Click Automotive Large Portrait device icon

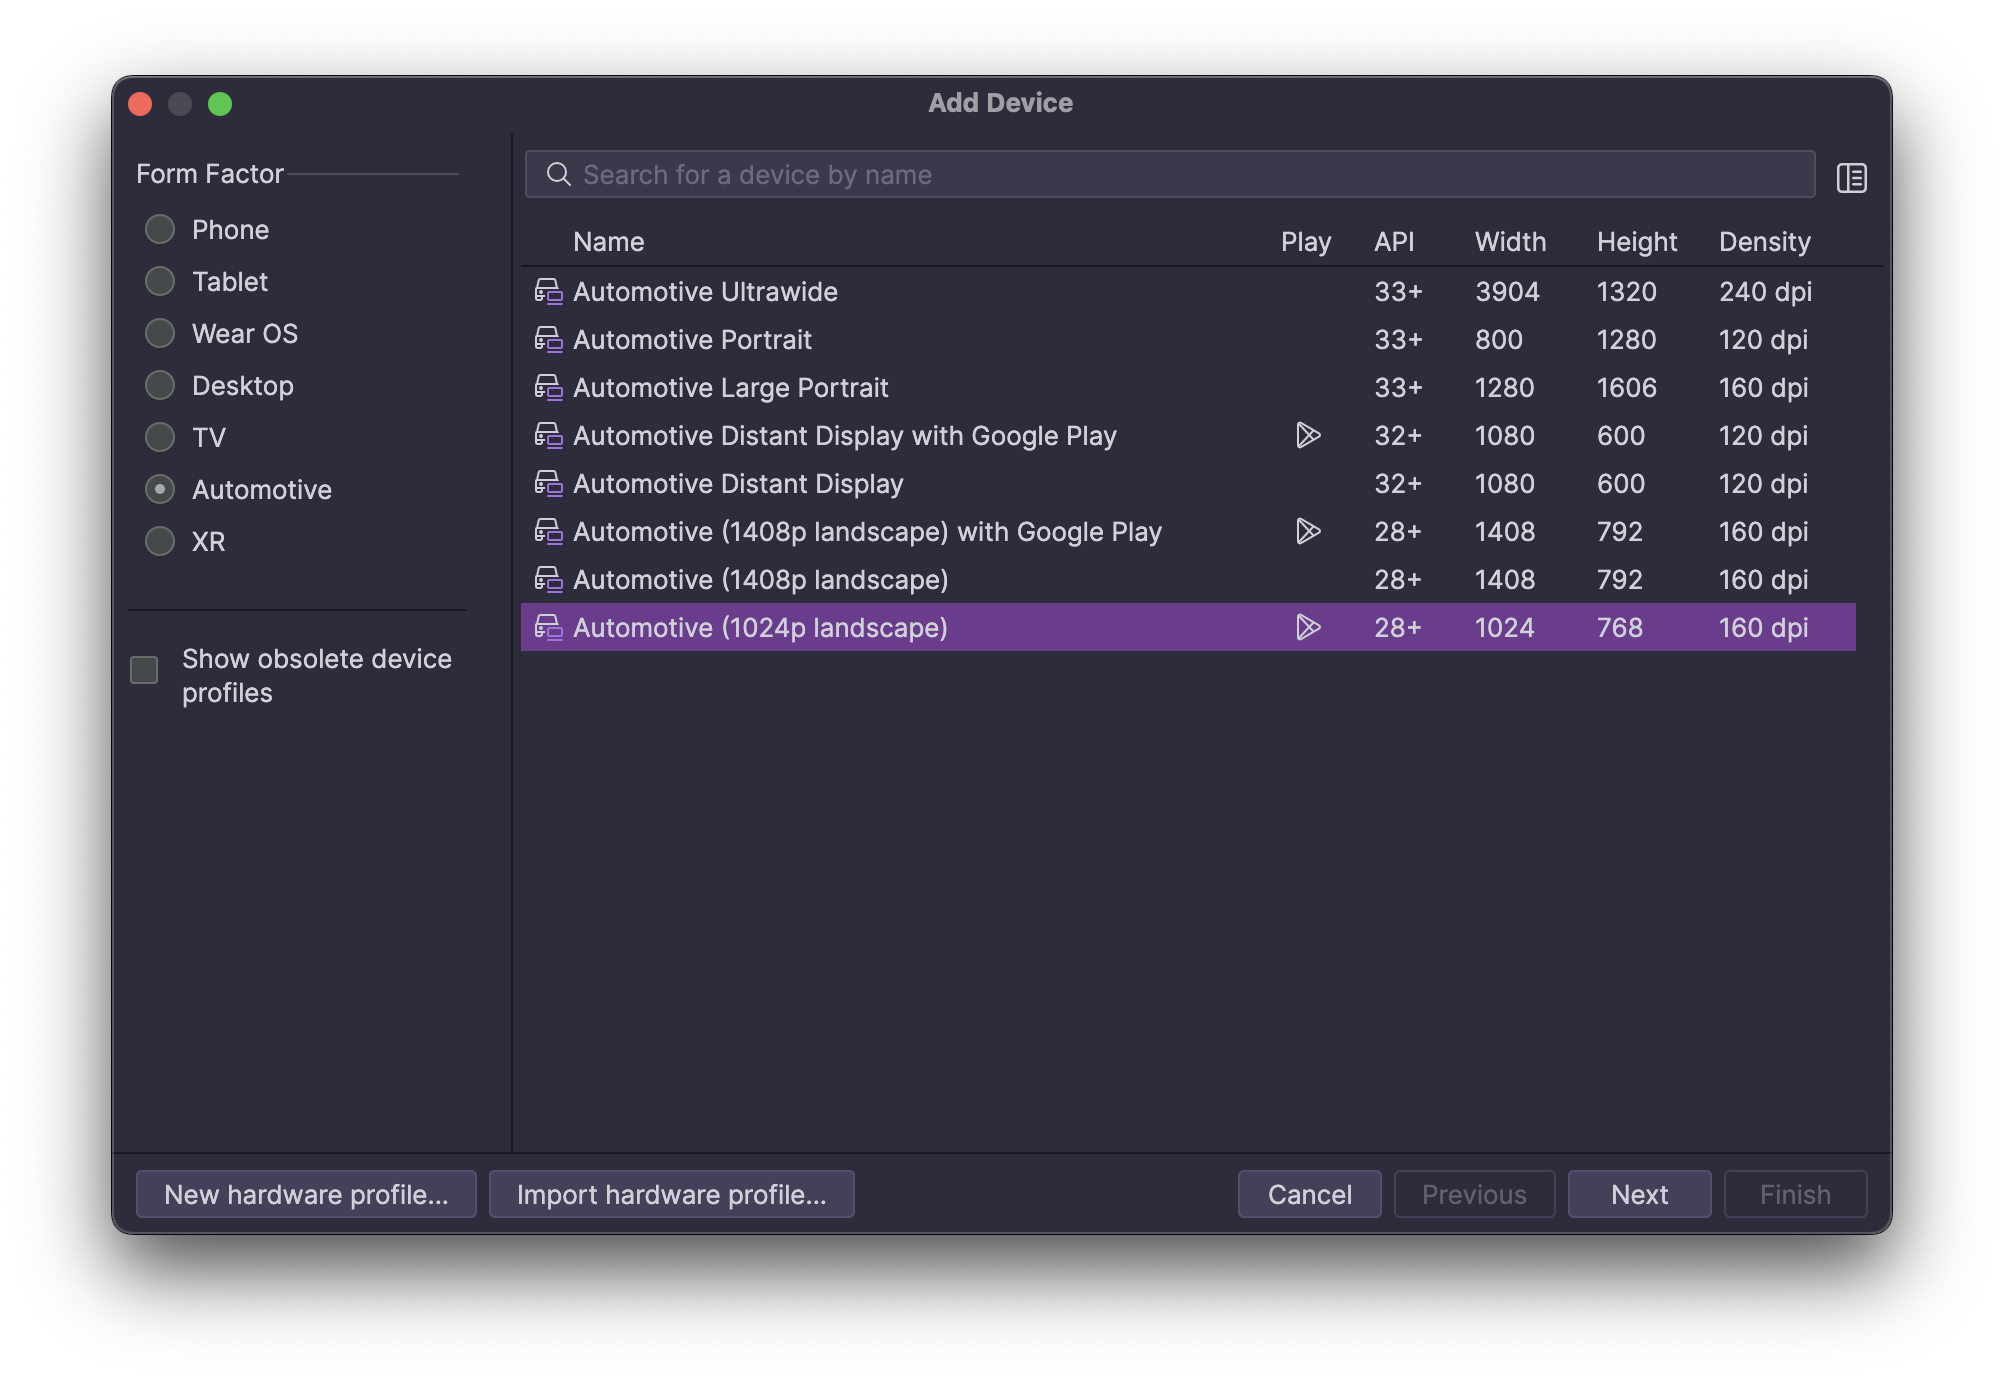548,388
